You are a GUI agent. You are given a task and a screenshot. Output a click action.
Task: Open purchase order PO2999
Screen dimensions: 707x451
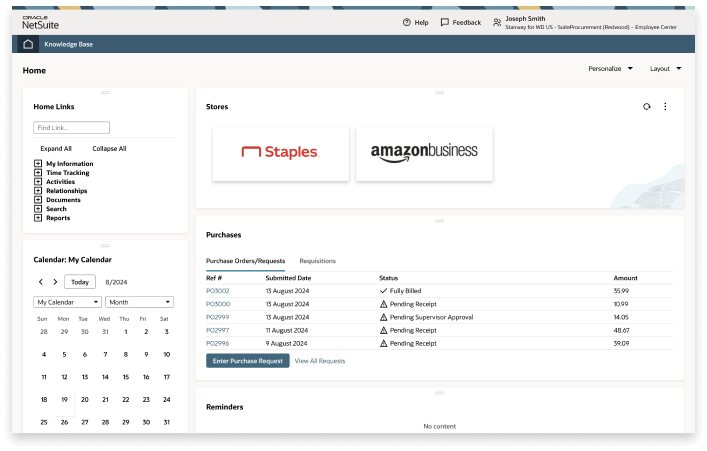click(x=217, y=317)
